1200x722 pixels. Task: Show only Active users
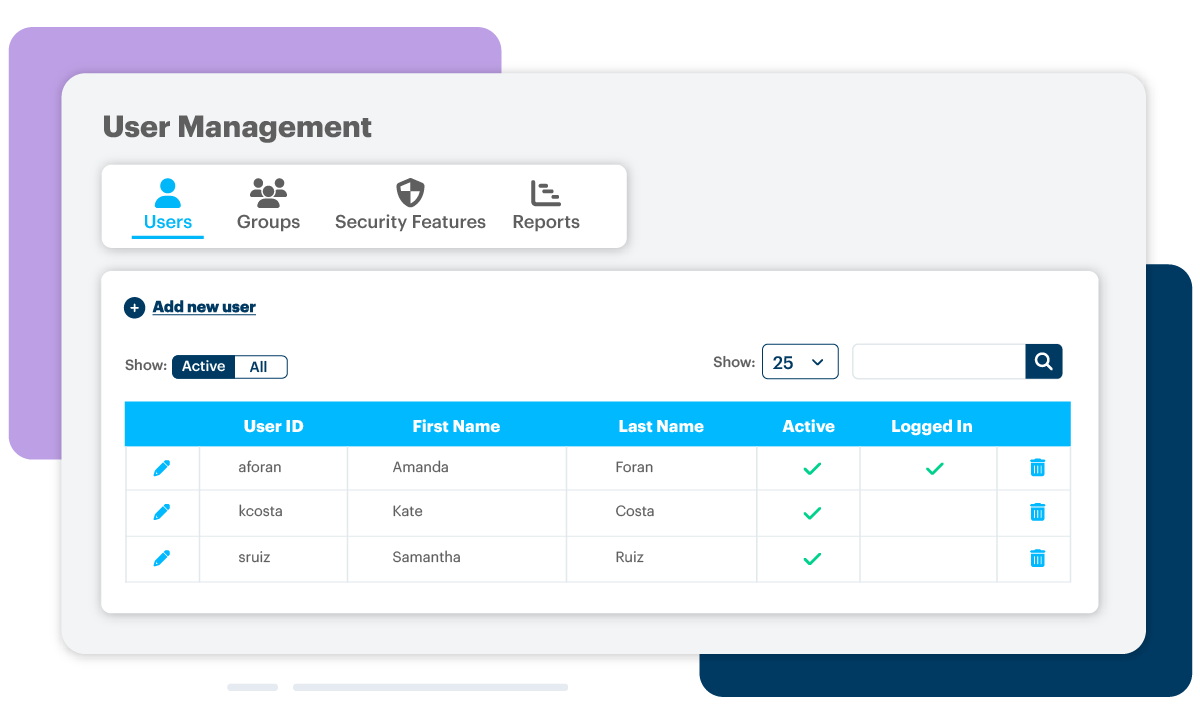click(203, 367)
